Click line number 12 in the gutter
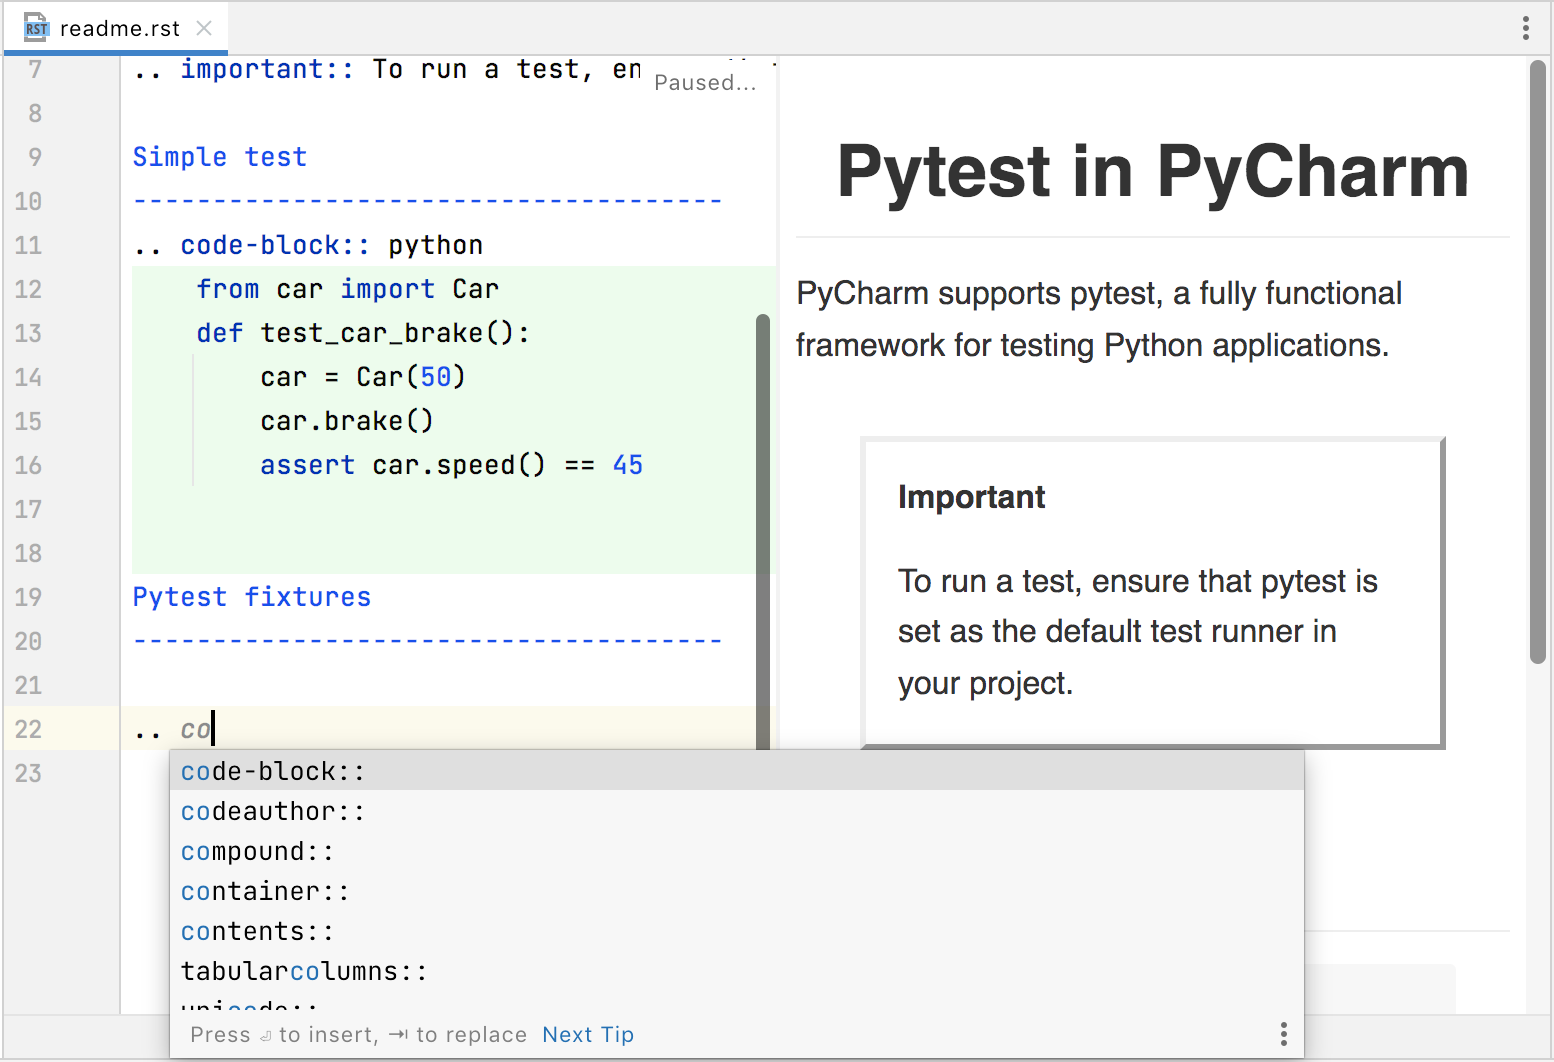This screenshot has width=1554, height=1062. tap(28, 289)
